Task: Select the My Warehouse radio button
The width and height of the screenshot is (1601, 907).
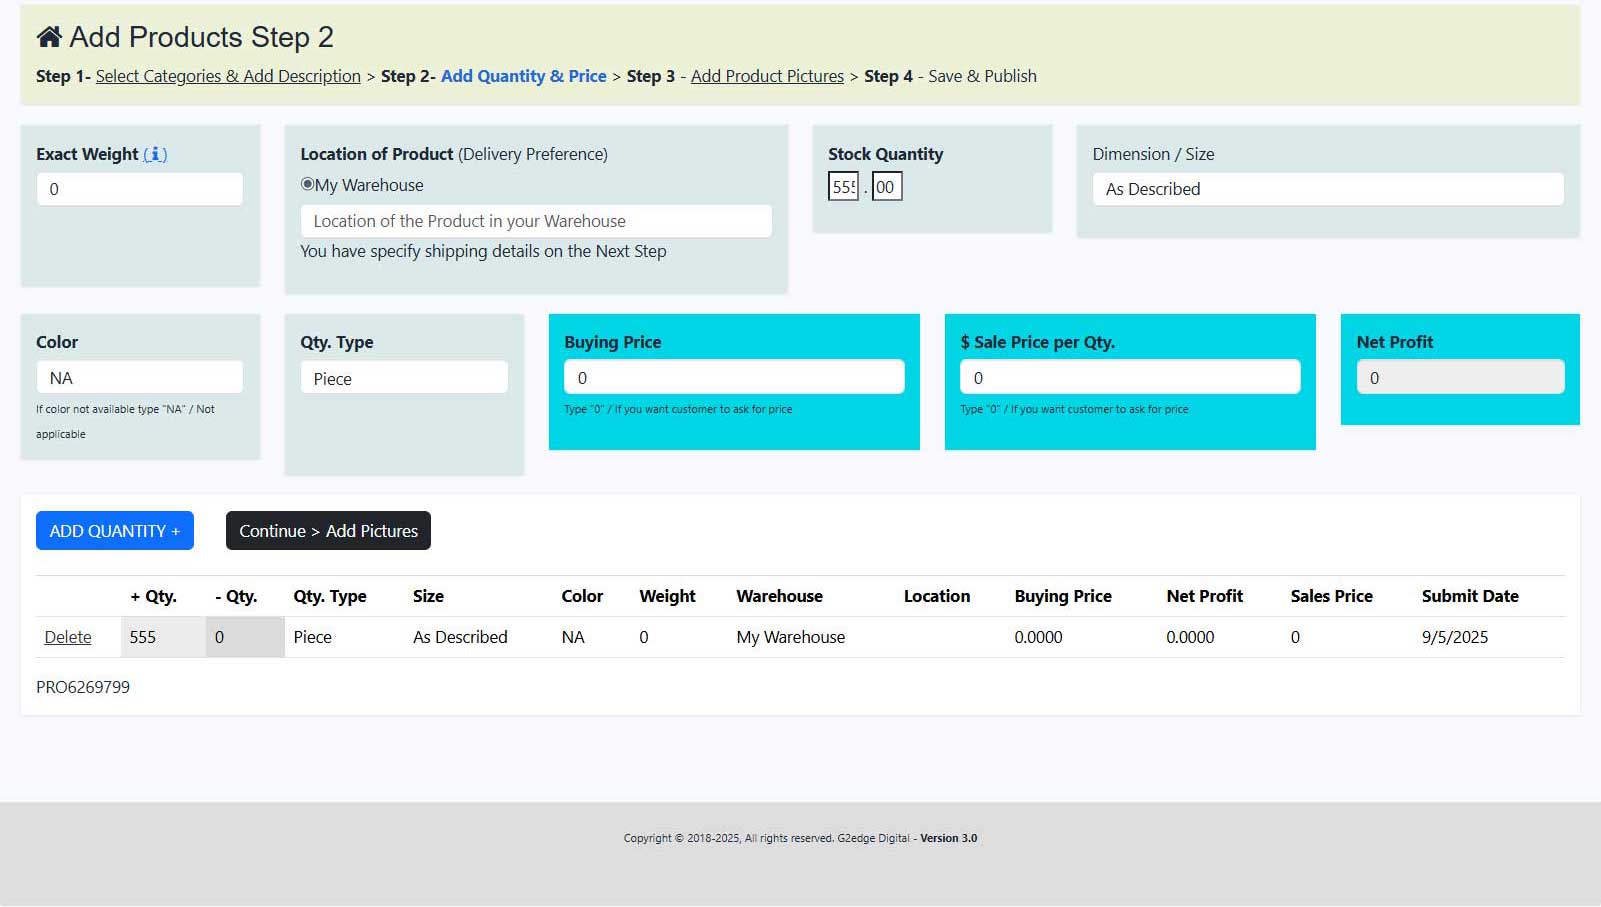Action: [x=307, y=184]
